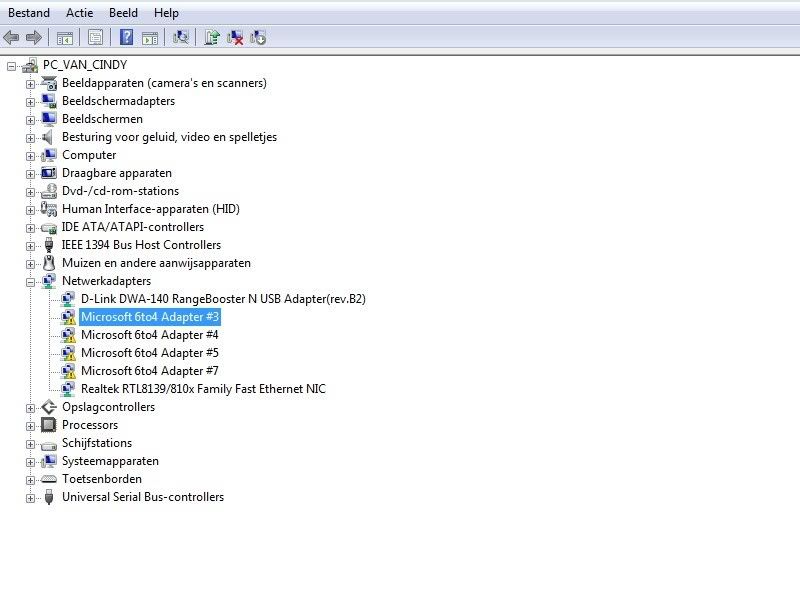Image resolution: width=800 pixels, height=600 pixels.
Task: Click the Update driver software icon
Action: [x=211, y=38]
